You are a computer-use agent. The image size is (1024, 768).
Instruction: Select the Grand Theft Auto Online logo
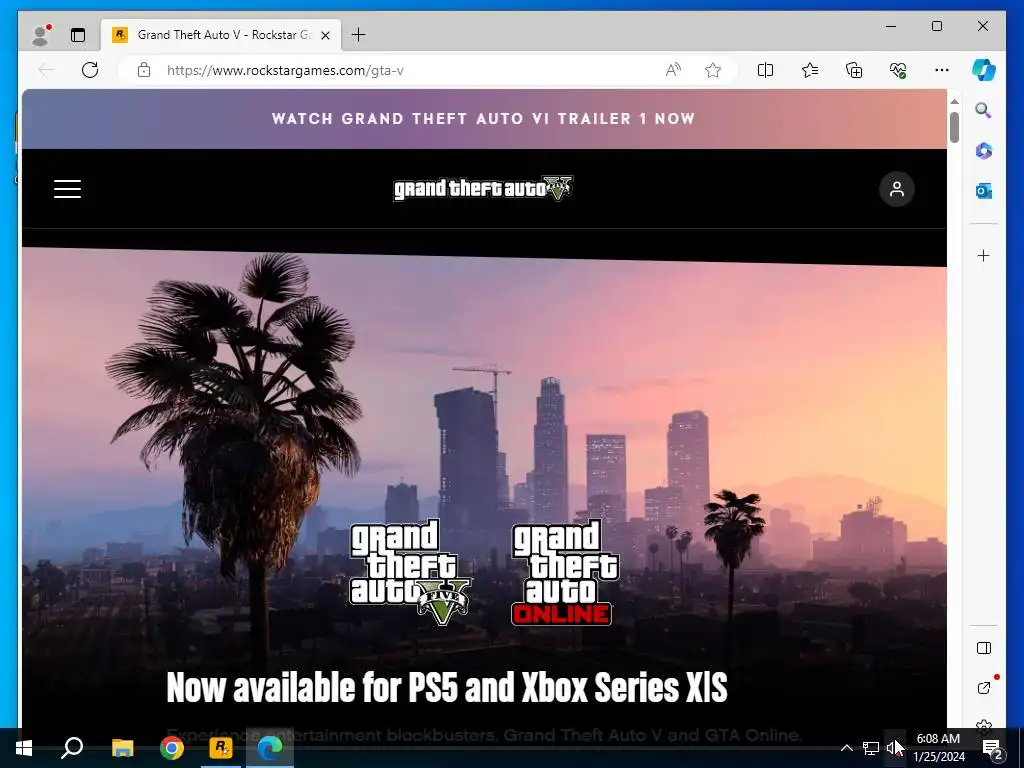tap(565, 572)
